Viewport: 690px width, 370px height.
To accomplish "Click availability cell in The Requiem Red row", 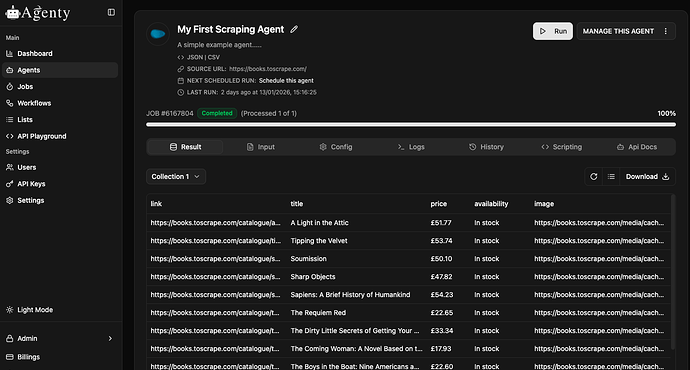I will pos(487,313).
